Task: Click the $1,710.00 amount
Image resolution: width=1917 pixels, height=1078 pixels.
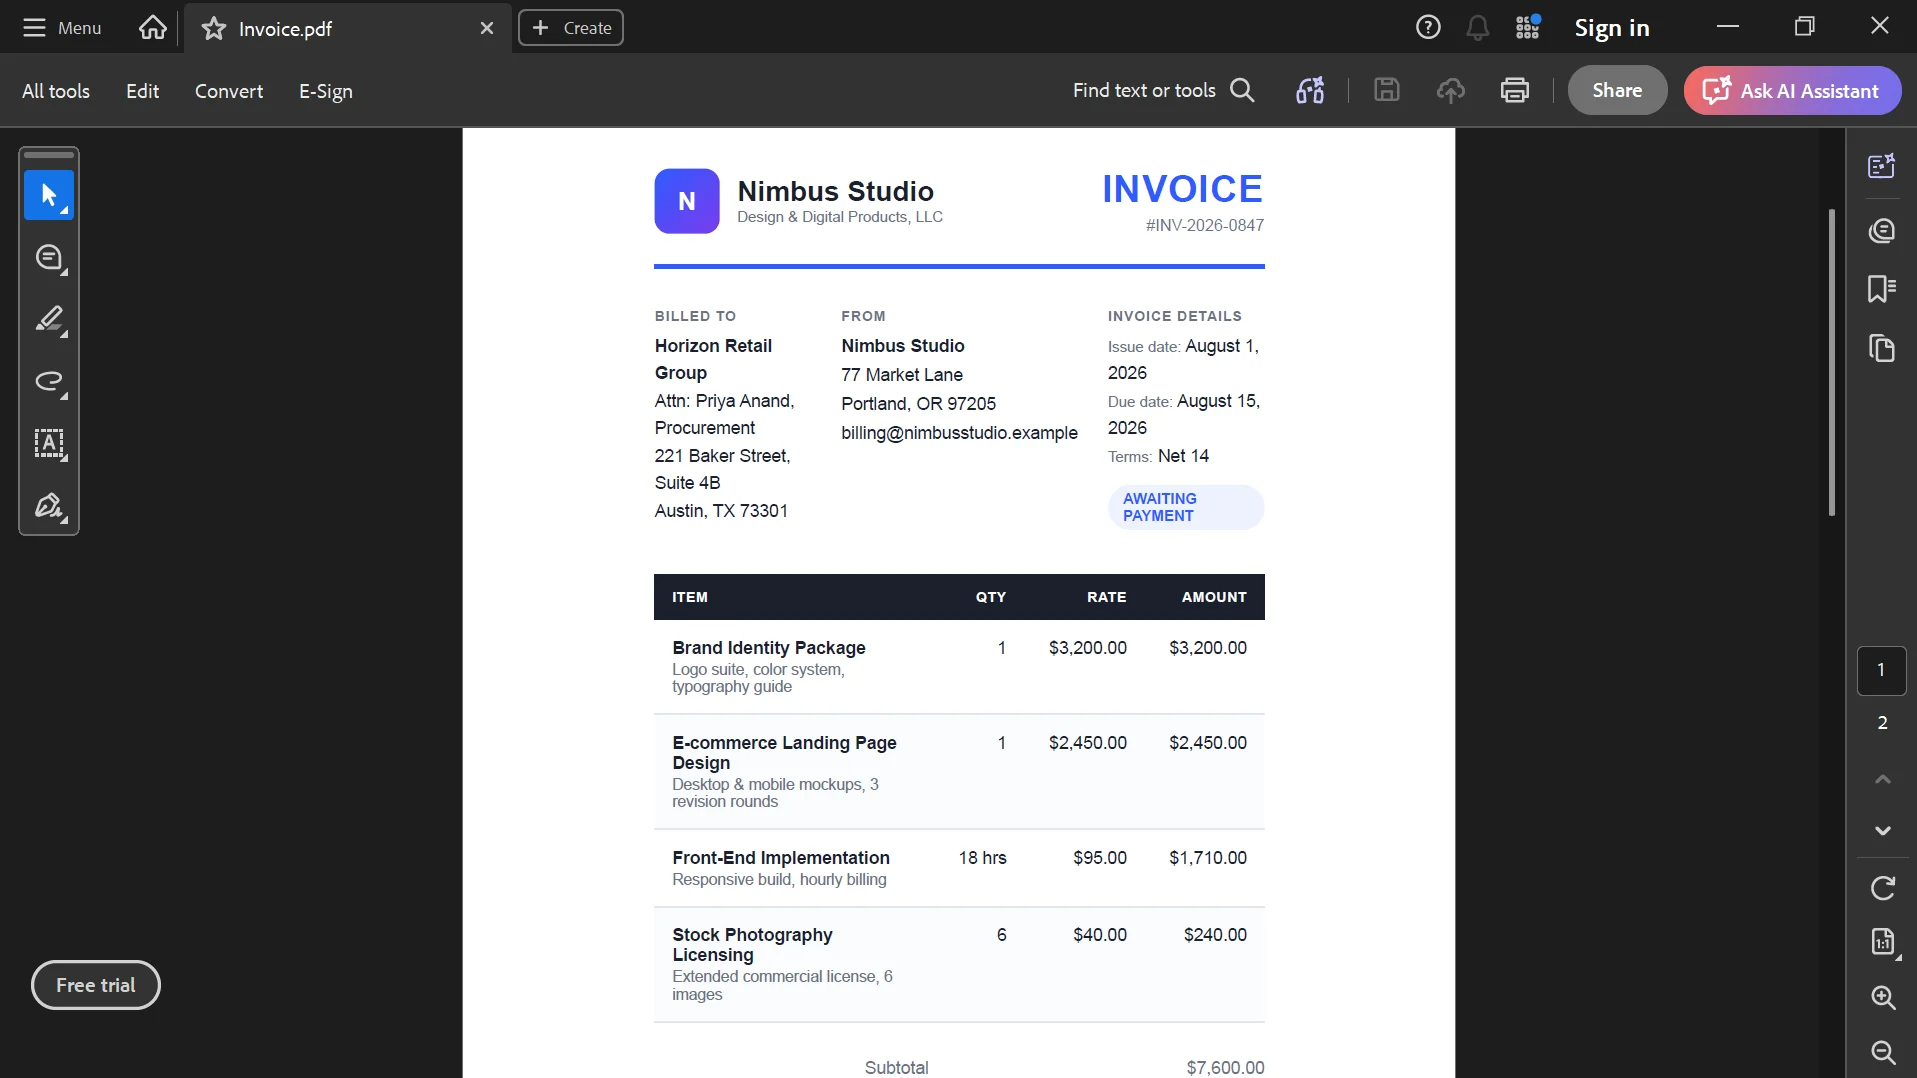Action: click(1208, 858)
